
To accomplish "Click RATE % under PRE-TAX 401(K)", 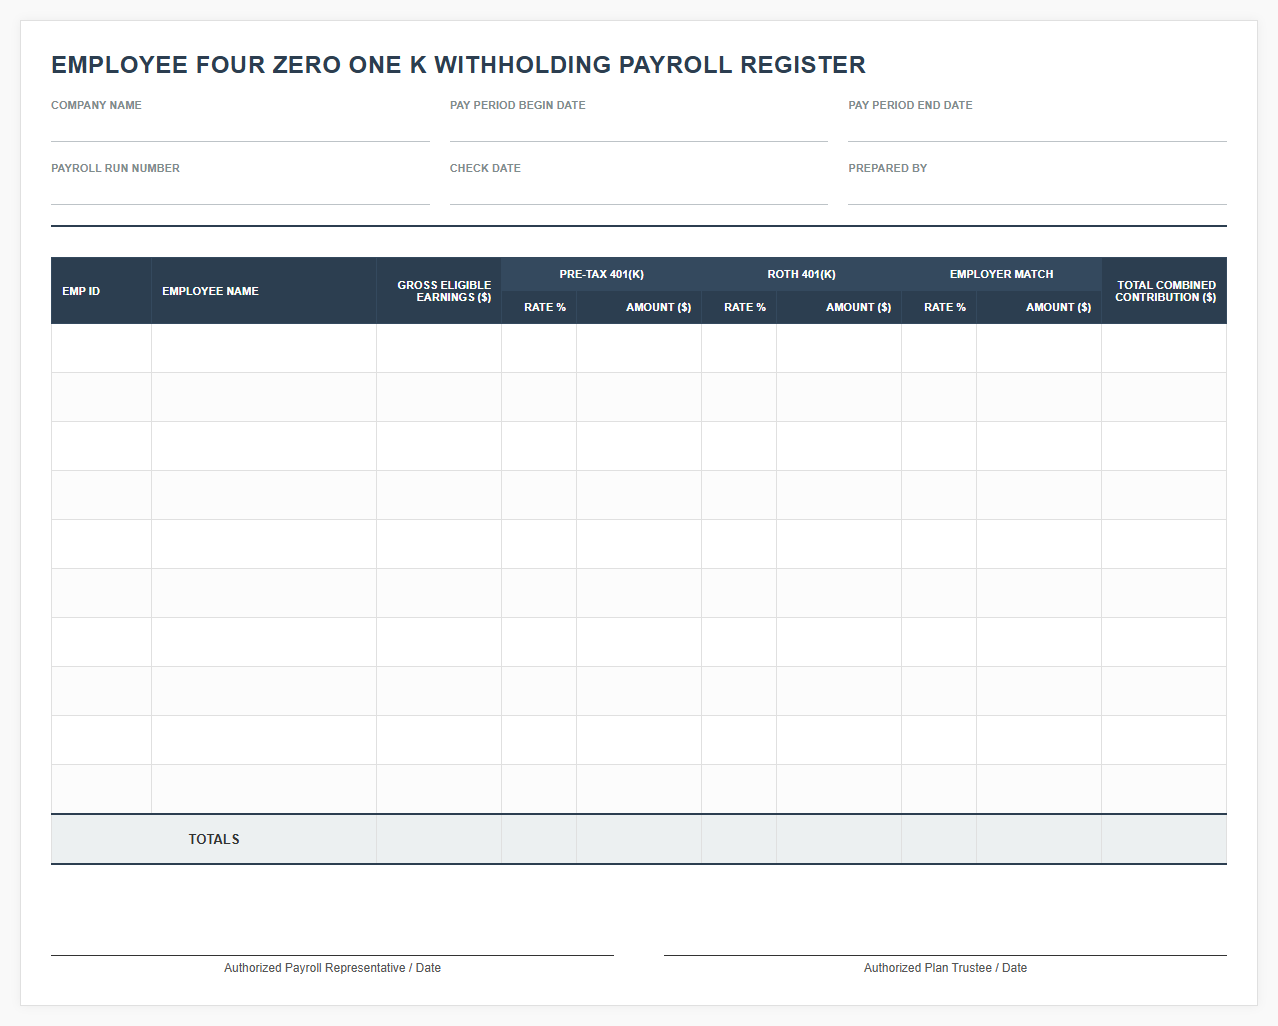I will (x=539, y=307).
